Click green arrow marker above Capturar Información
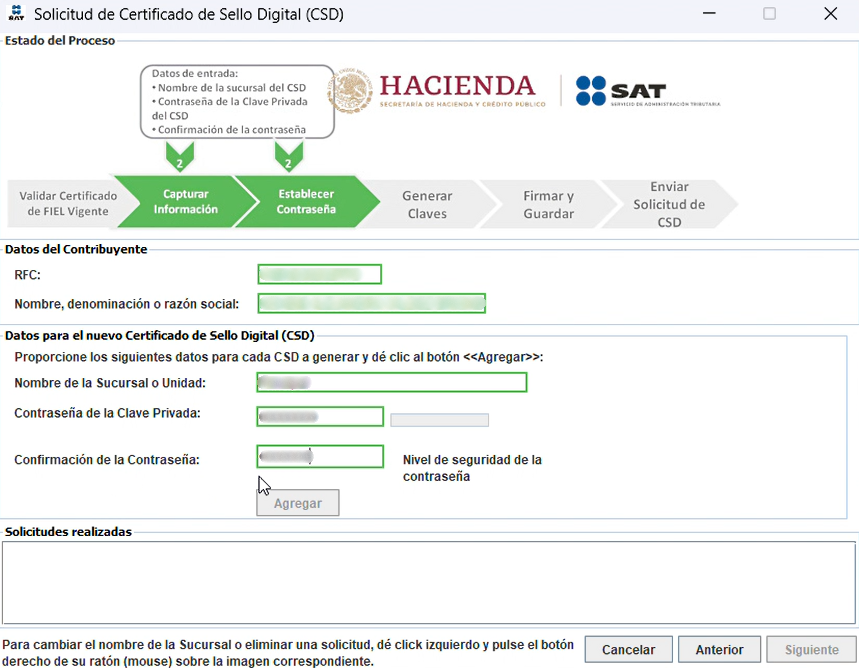This screenshot has height=668, width=859. point(179,156)
